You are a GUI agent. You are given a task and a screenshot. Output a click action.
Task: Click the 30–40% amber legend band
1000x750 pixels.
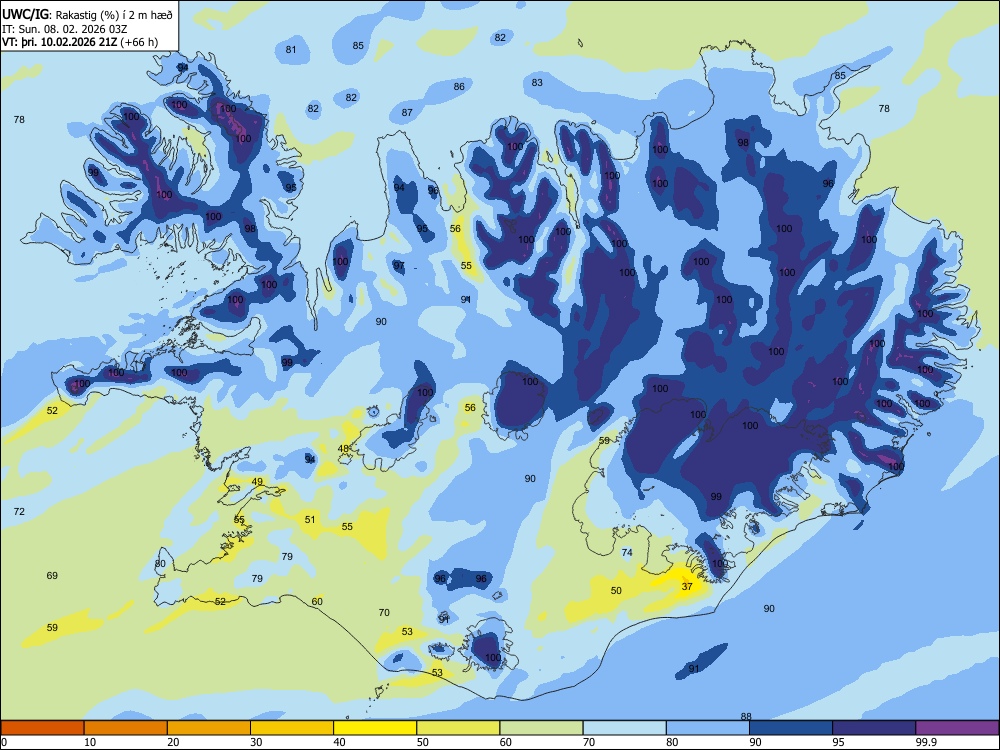click(x=292, y=728)
